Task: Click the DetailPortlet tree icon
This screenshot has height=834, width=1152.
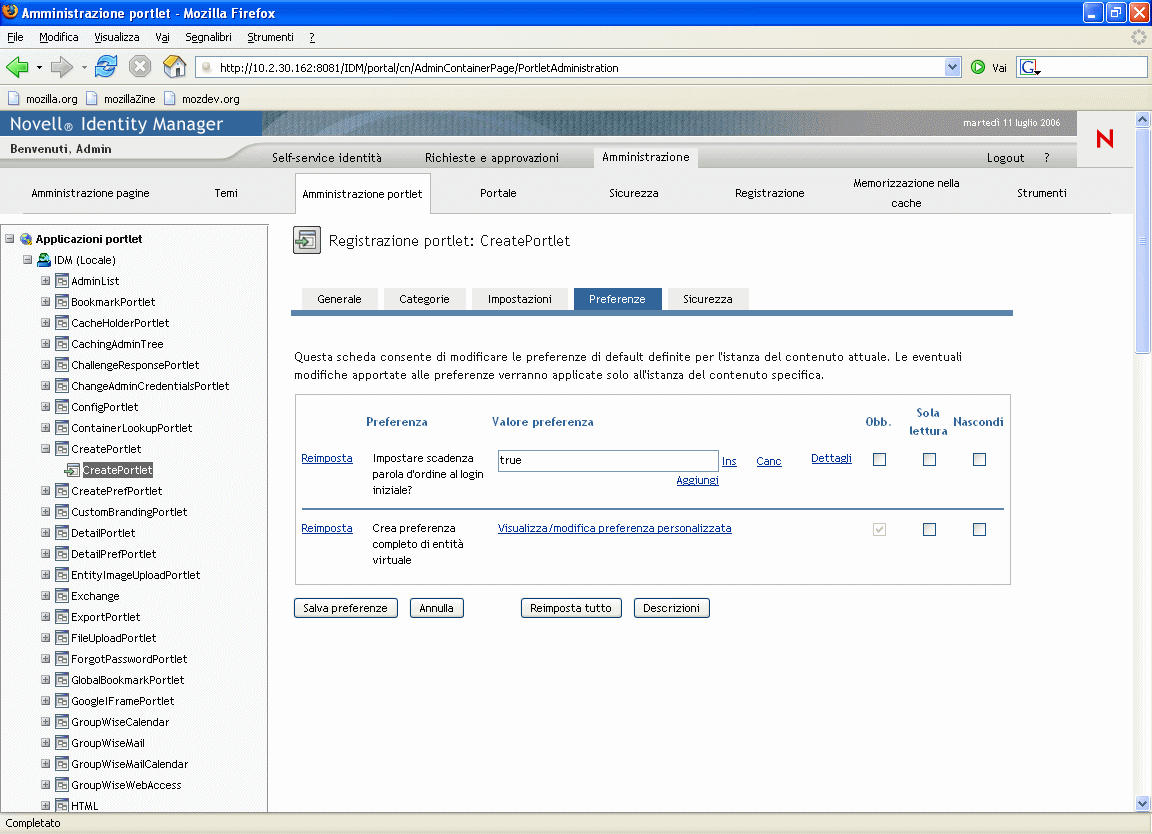Action: (62, 533)
